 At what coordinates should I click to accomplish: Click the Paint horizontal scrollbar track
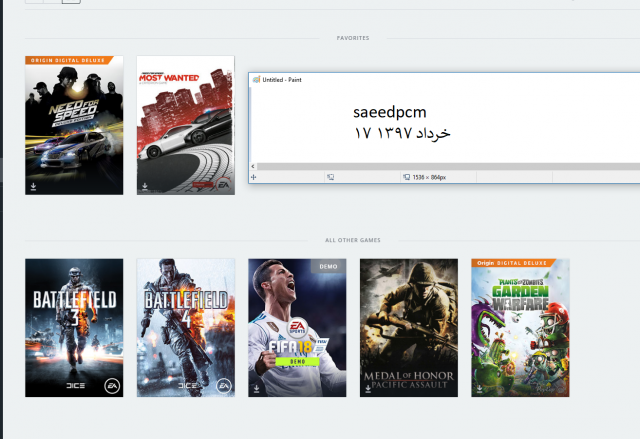pyautogui.click(x=440, y=165)
